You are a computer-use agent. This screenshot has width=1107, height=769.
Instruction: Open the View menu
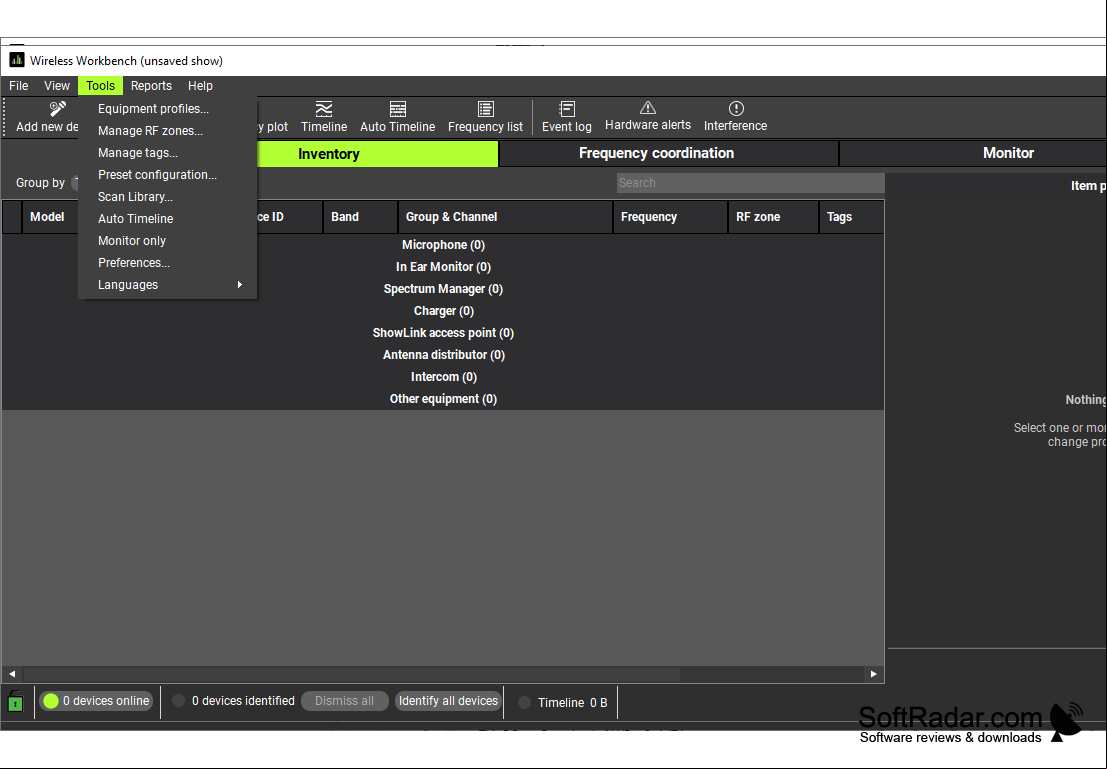(x=56, y=85)
